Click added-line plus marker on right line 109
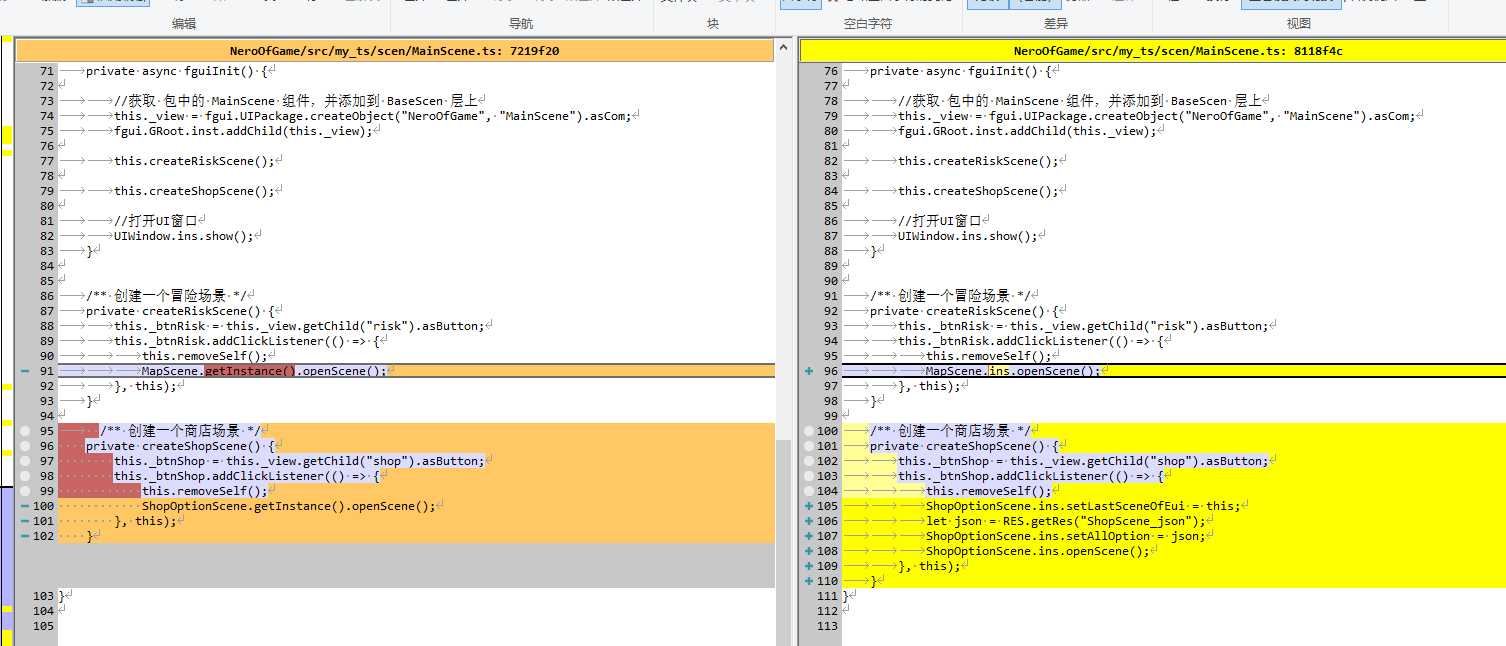Screen dimensions: 1506x646 click(x=808, y=566)
